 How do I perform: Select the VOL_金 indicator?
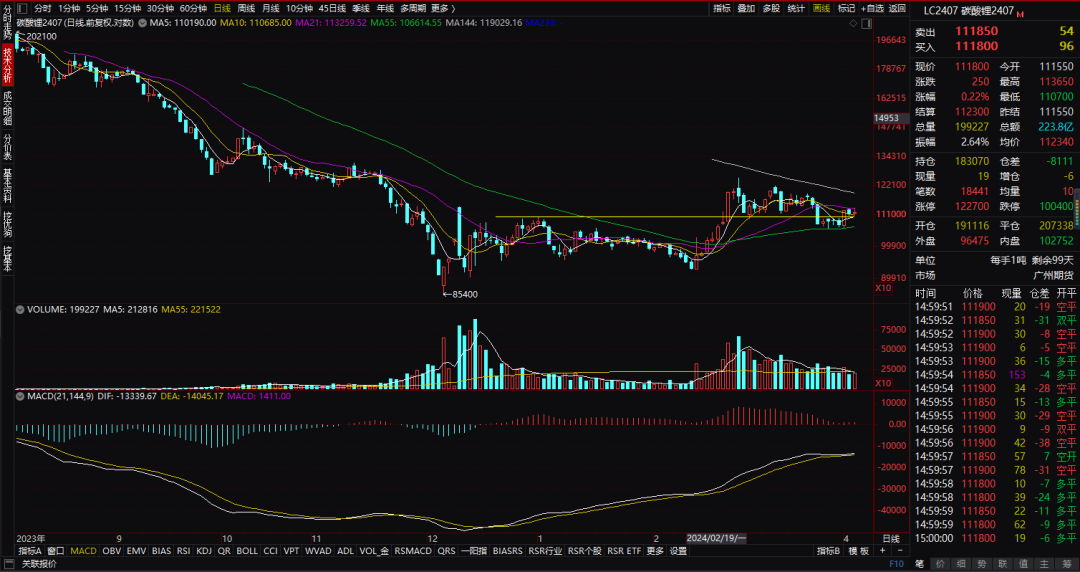pyautogui.click(x=374, y=551)
